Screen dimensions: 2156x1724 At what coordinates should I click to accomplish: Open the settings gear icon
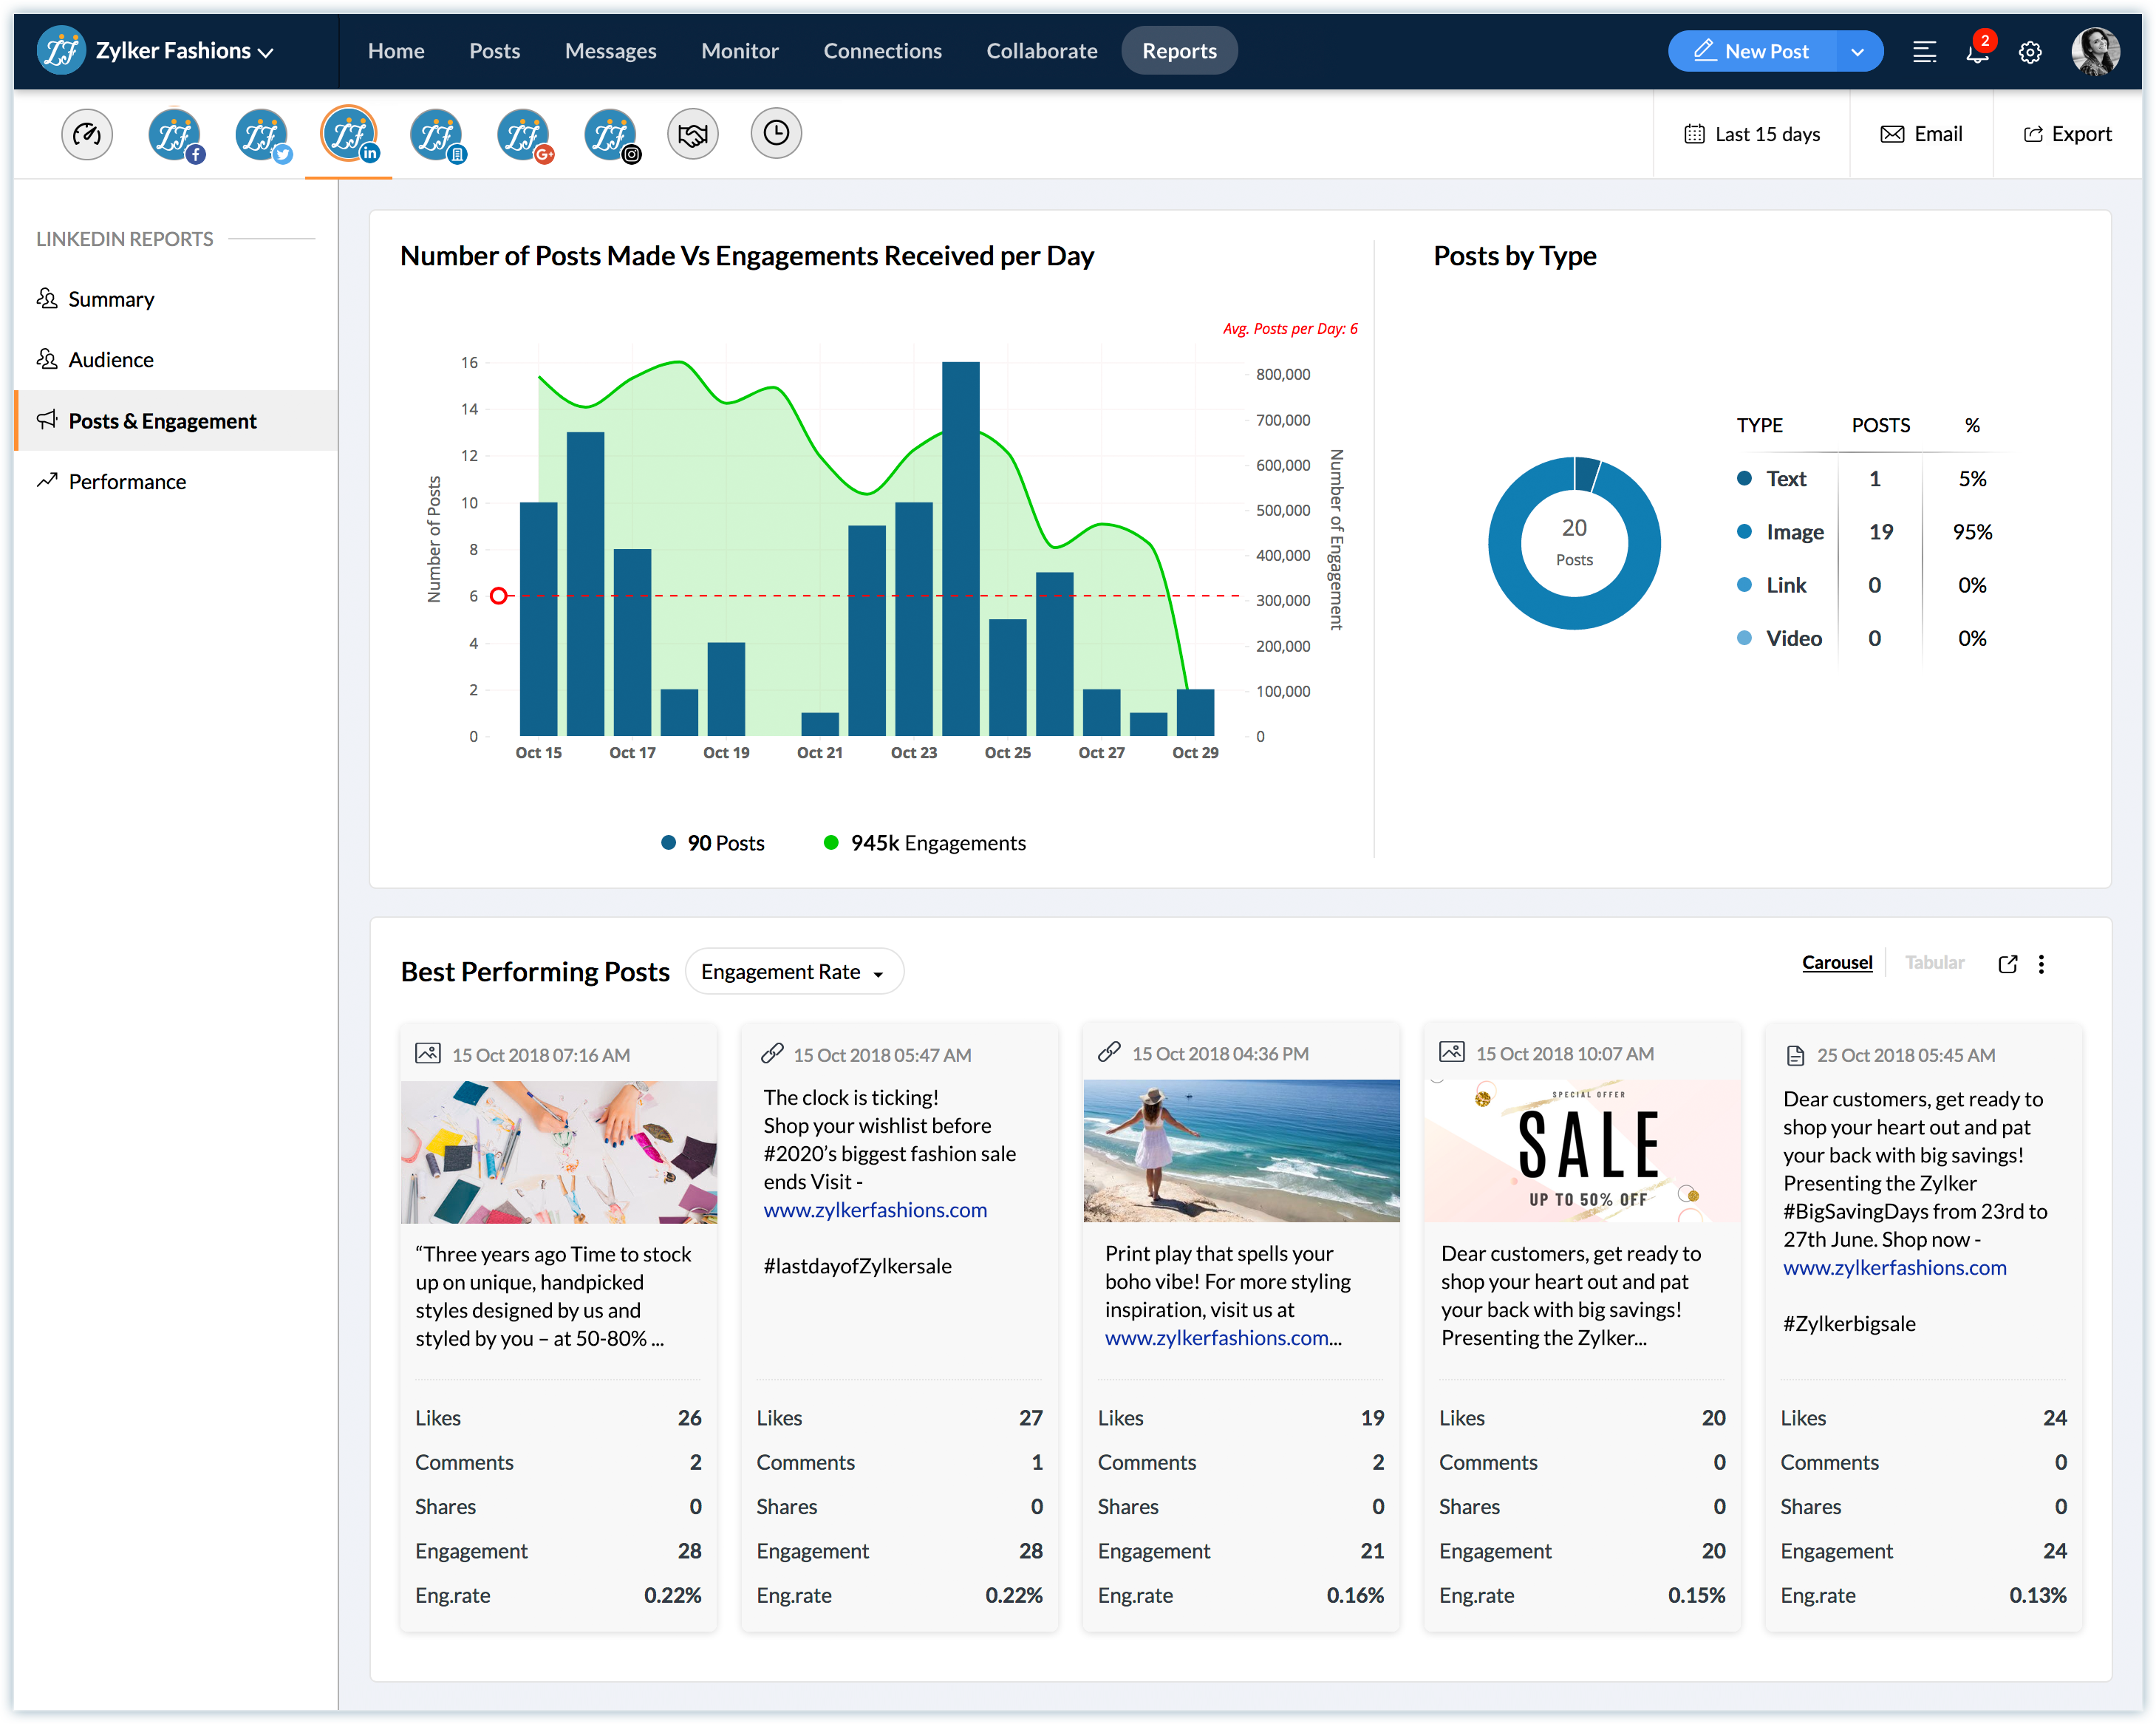tap(2029, 52)
